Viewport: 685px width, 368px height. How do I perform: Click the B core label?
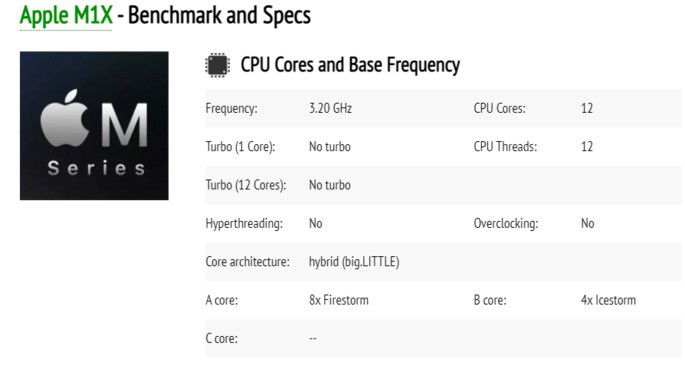(490, 300)
